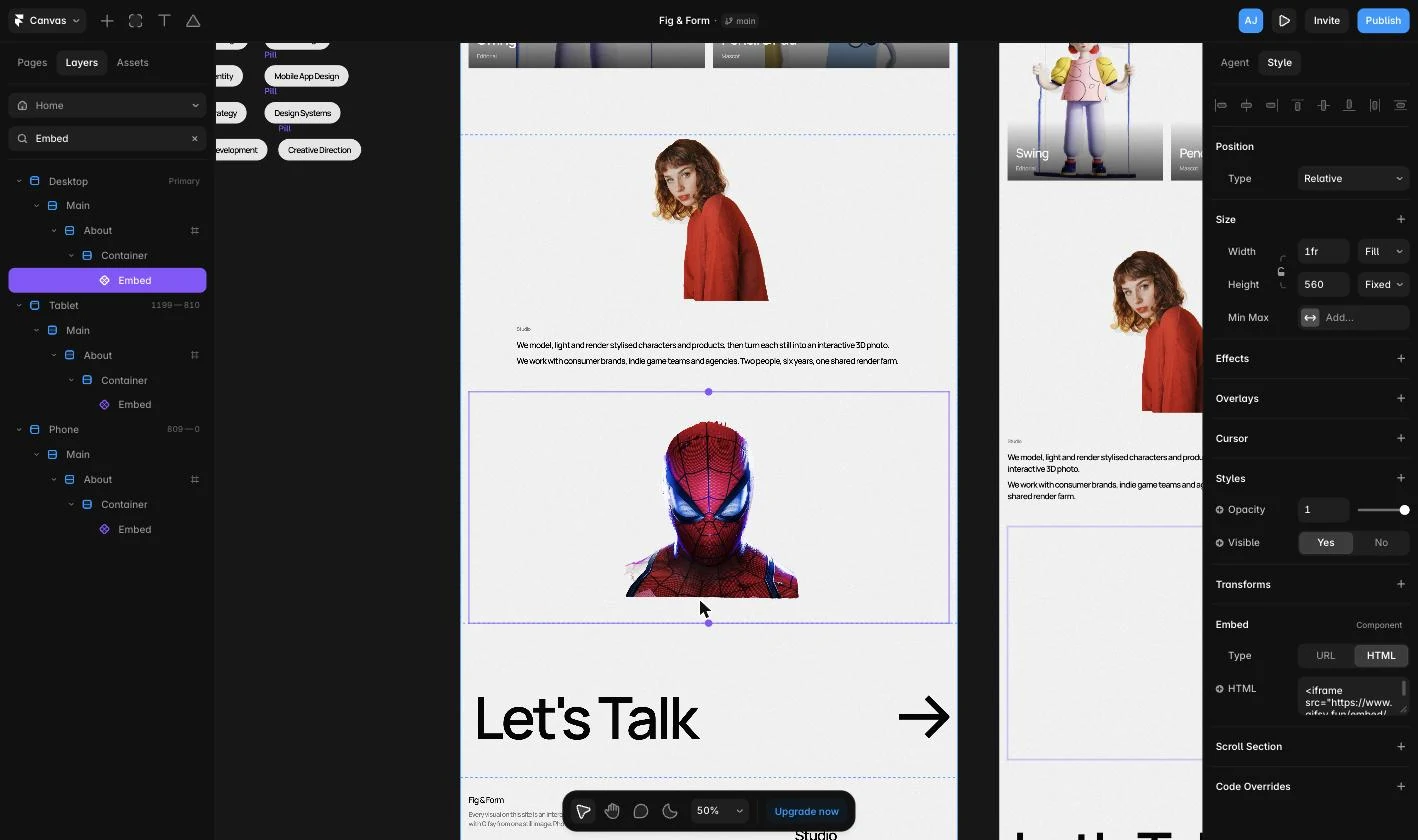Collapse the Desktop breakpoint in layers tree

[19, 181]
